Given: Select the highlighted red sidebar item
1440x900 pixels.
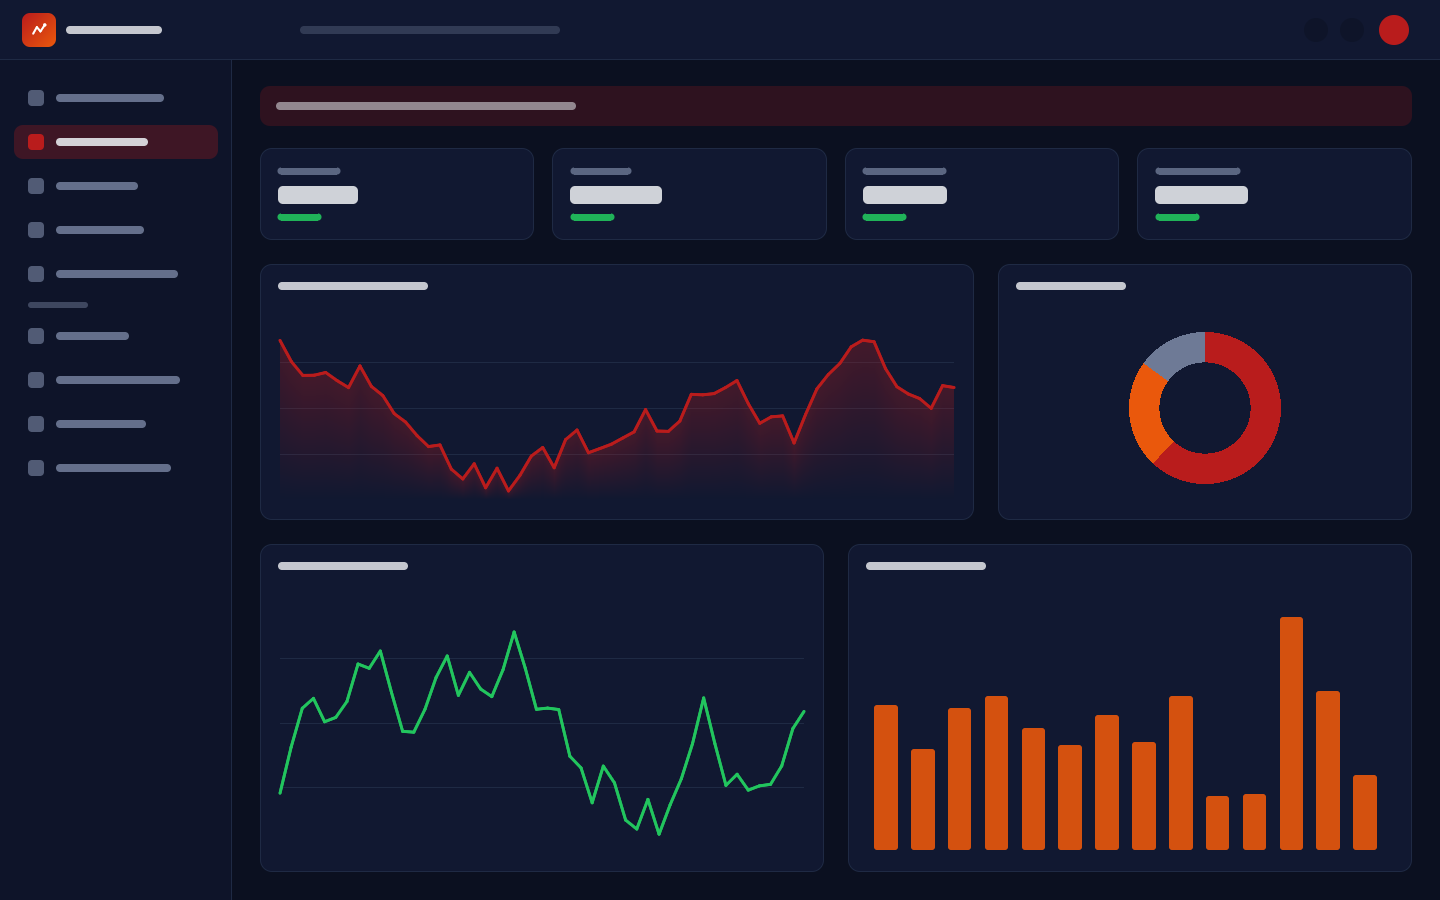Looking at the screenshot, I should point(116,142).
